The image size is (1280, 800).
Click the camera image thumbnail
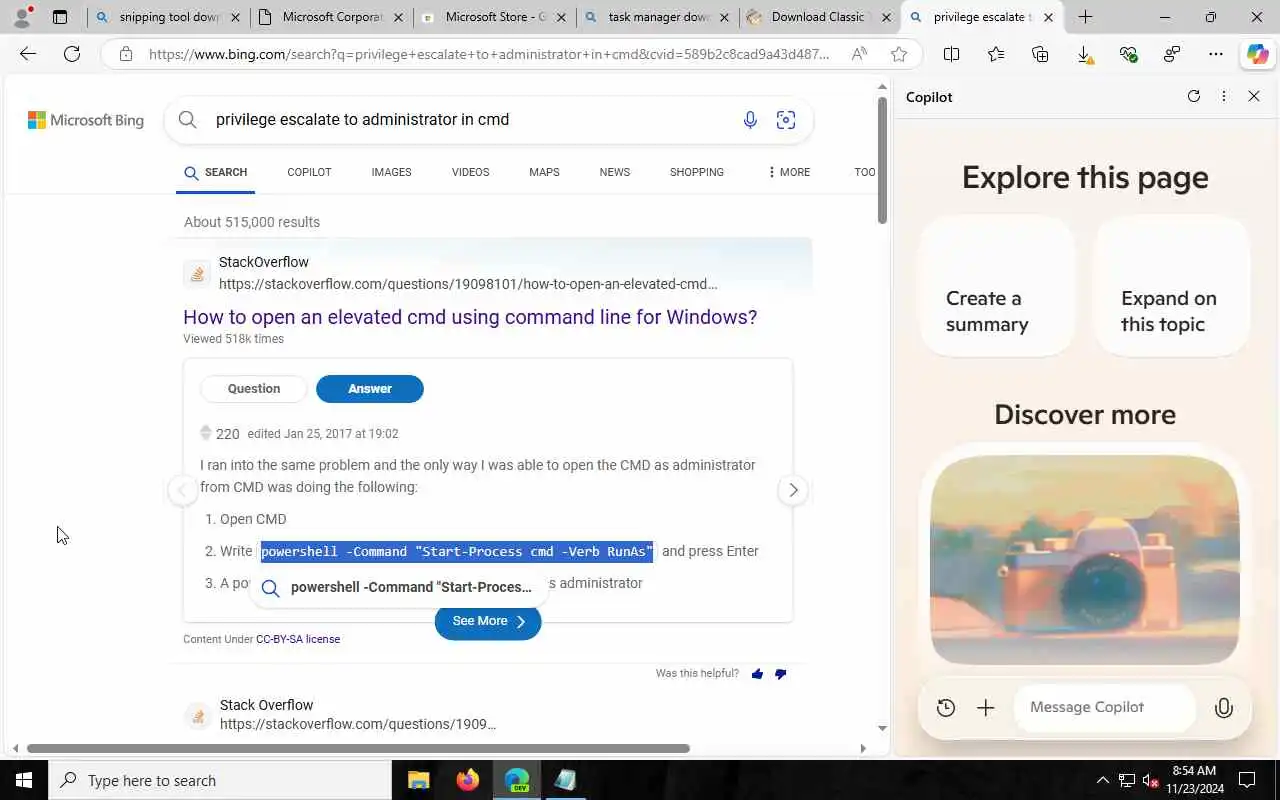(x=1085, y=560)
